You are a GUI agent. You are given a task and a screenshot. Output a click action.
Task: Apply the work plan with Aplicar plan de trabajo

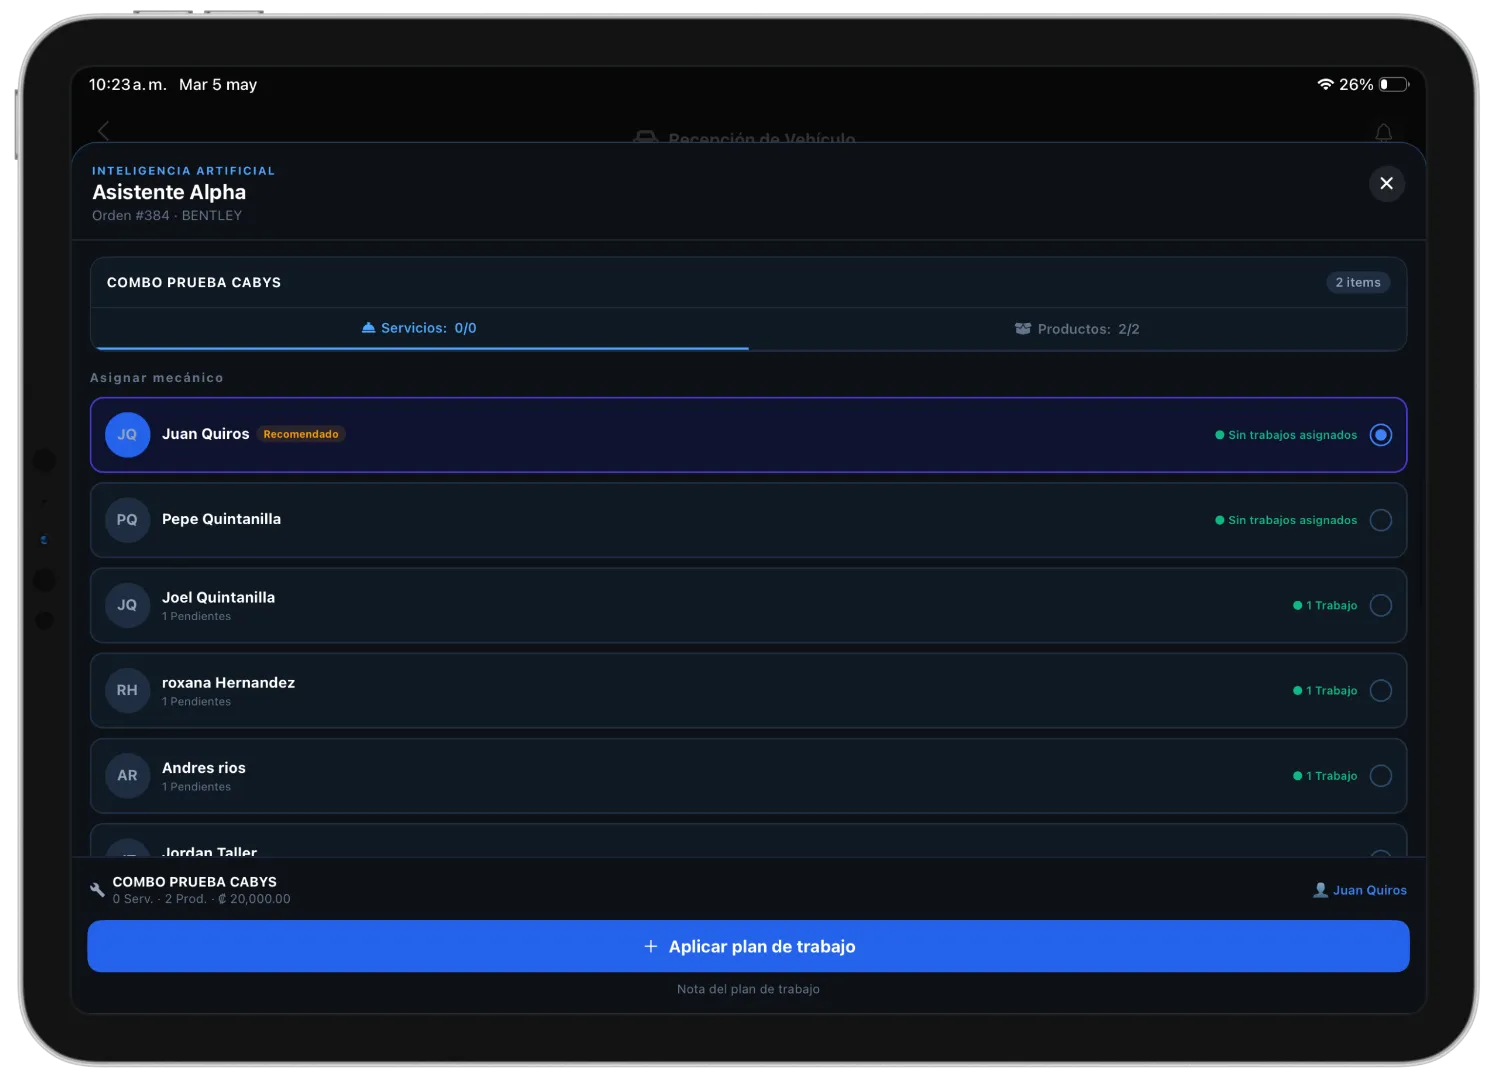(x=748, y=946)
